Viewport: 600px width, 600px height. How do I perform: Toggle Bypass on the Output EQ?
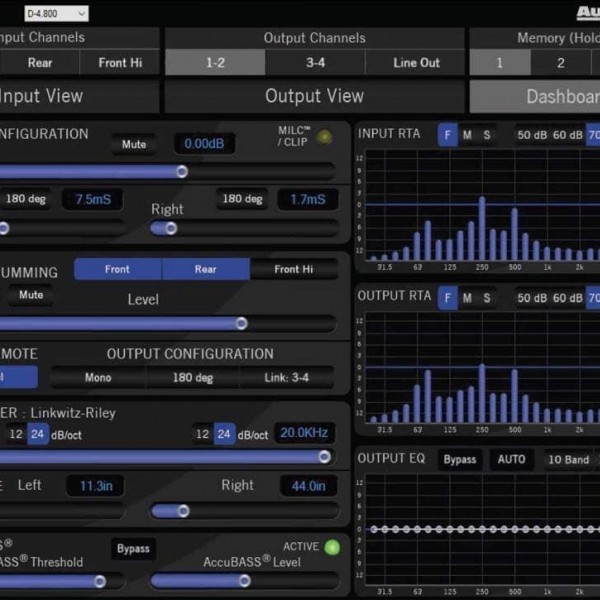tap(460, 459)
